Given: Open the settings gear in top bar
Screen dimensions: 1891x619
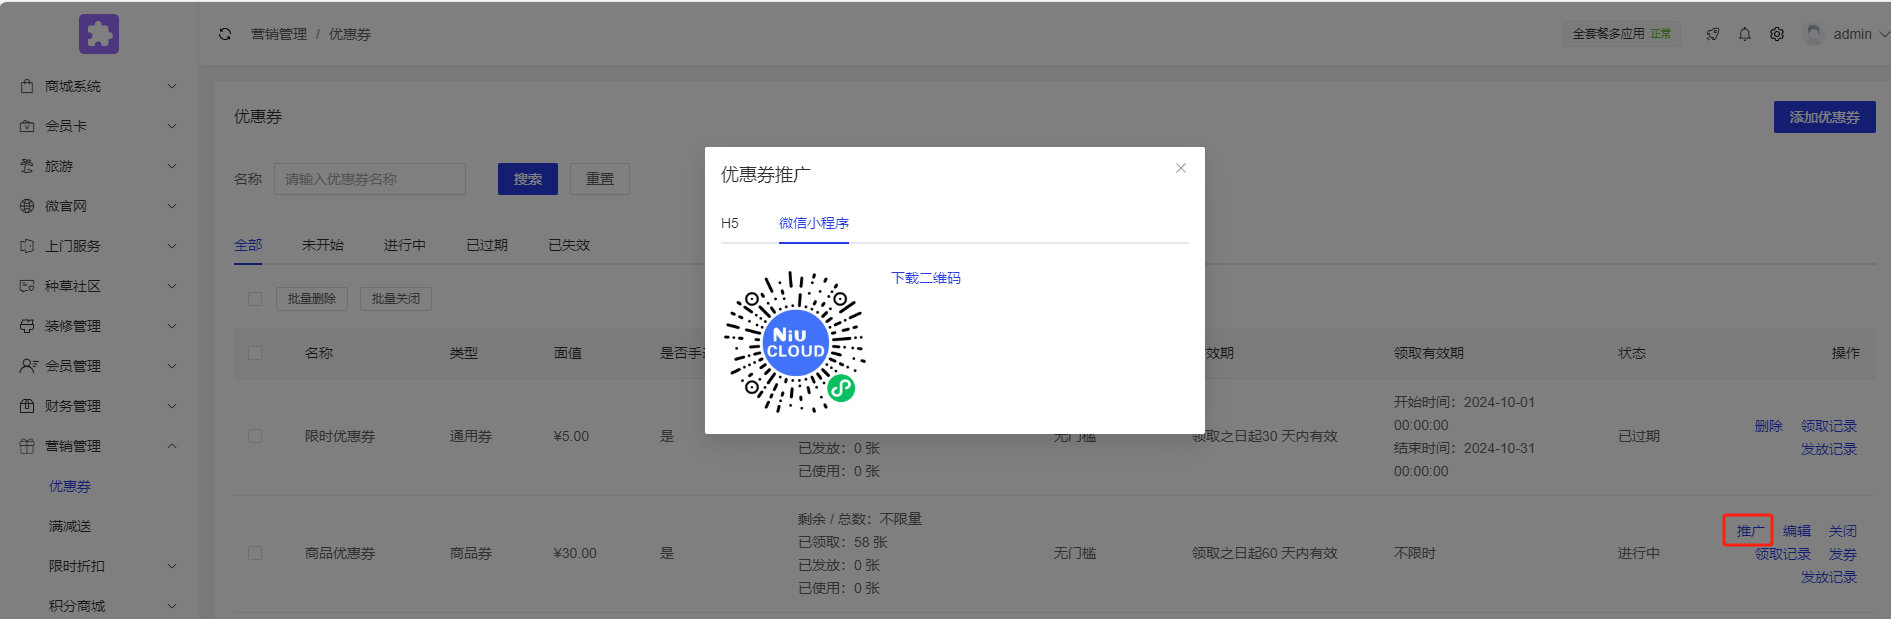Looking at the screenshot, I should (x=1777, y=34).
